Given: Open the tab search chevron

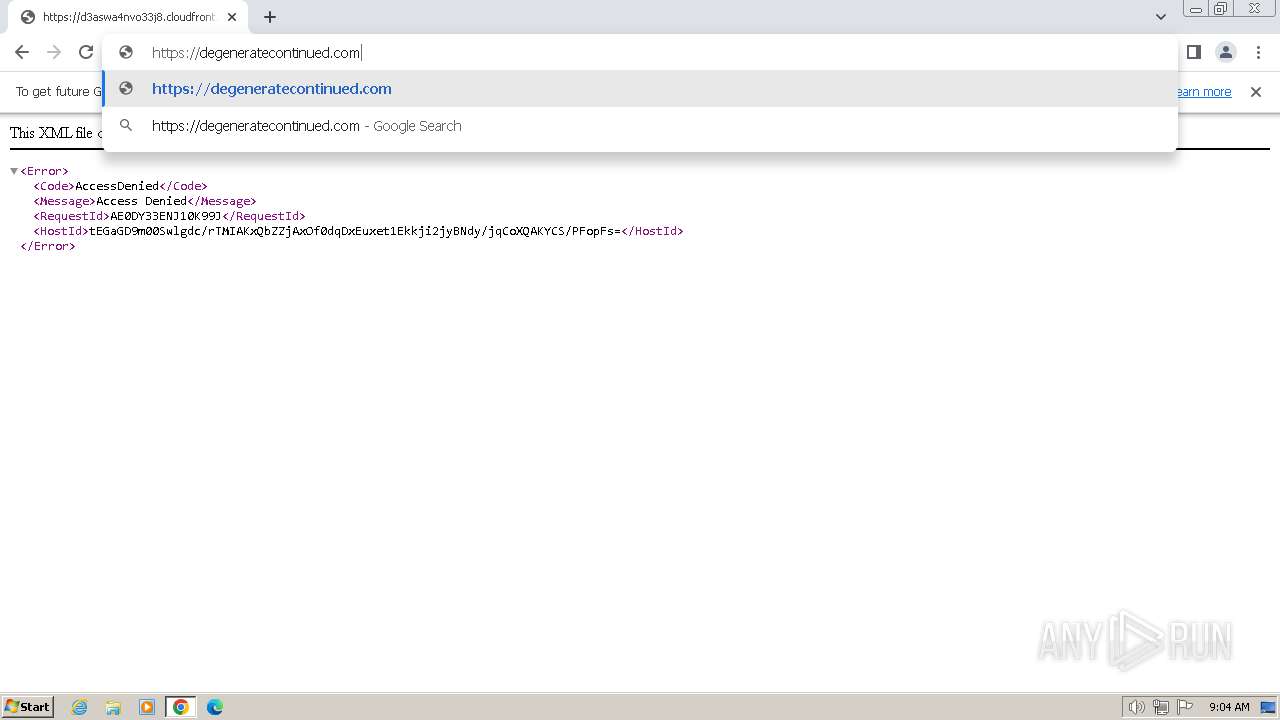Looking at the screenshot, I should coord(1161,17).
